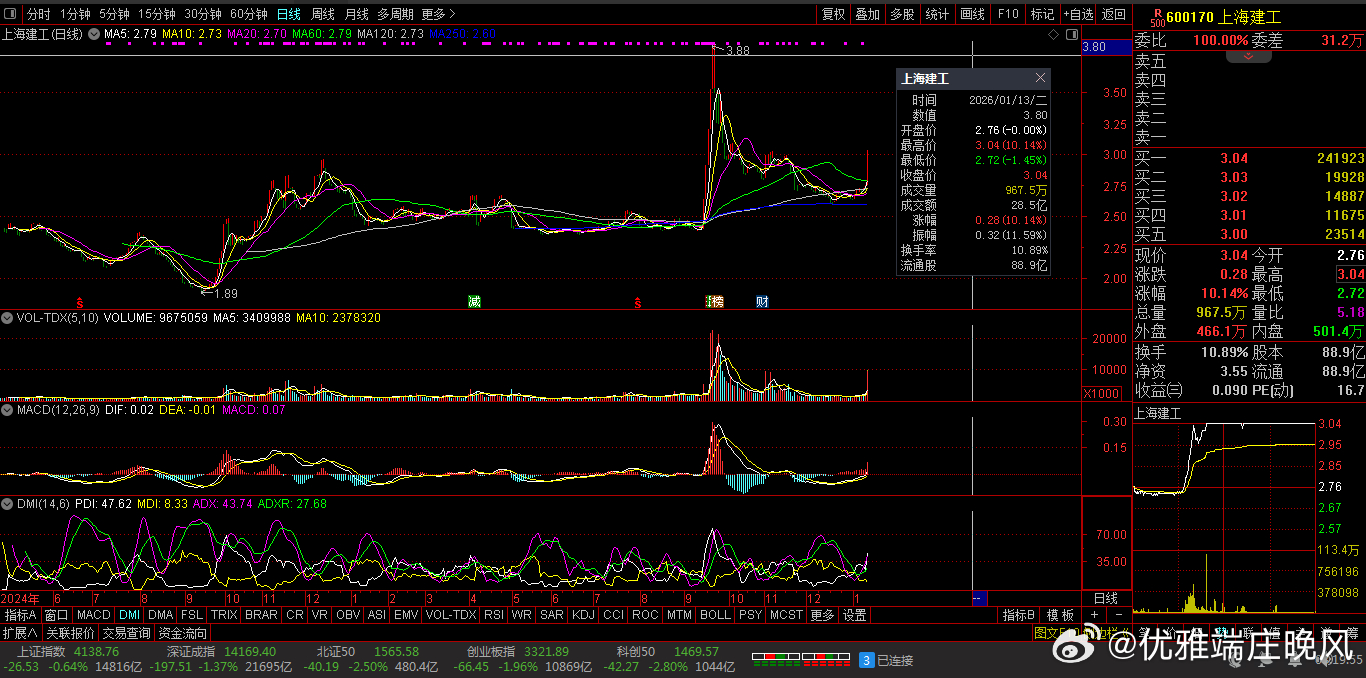The image size is (1366, 678).
Task: Toggle 复权 price adjustment
Action: (x=833, y=14)
